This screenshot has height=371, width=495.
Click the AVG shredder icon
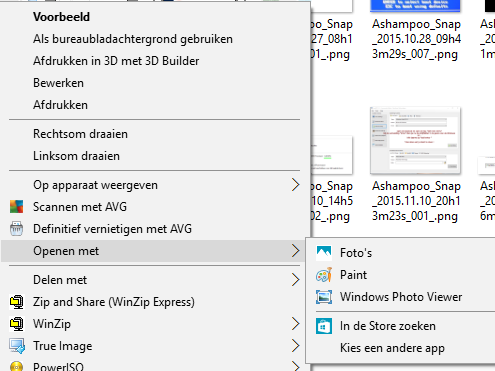point(16,229)
